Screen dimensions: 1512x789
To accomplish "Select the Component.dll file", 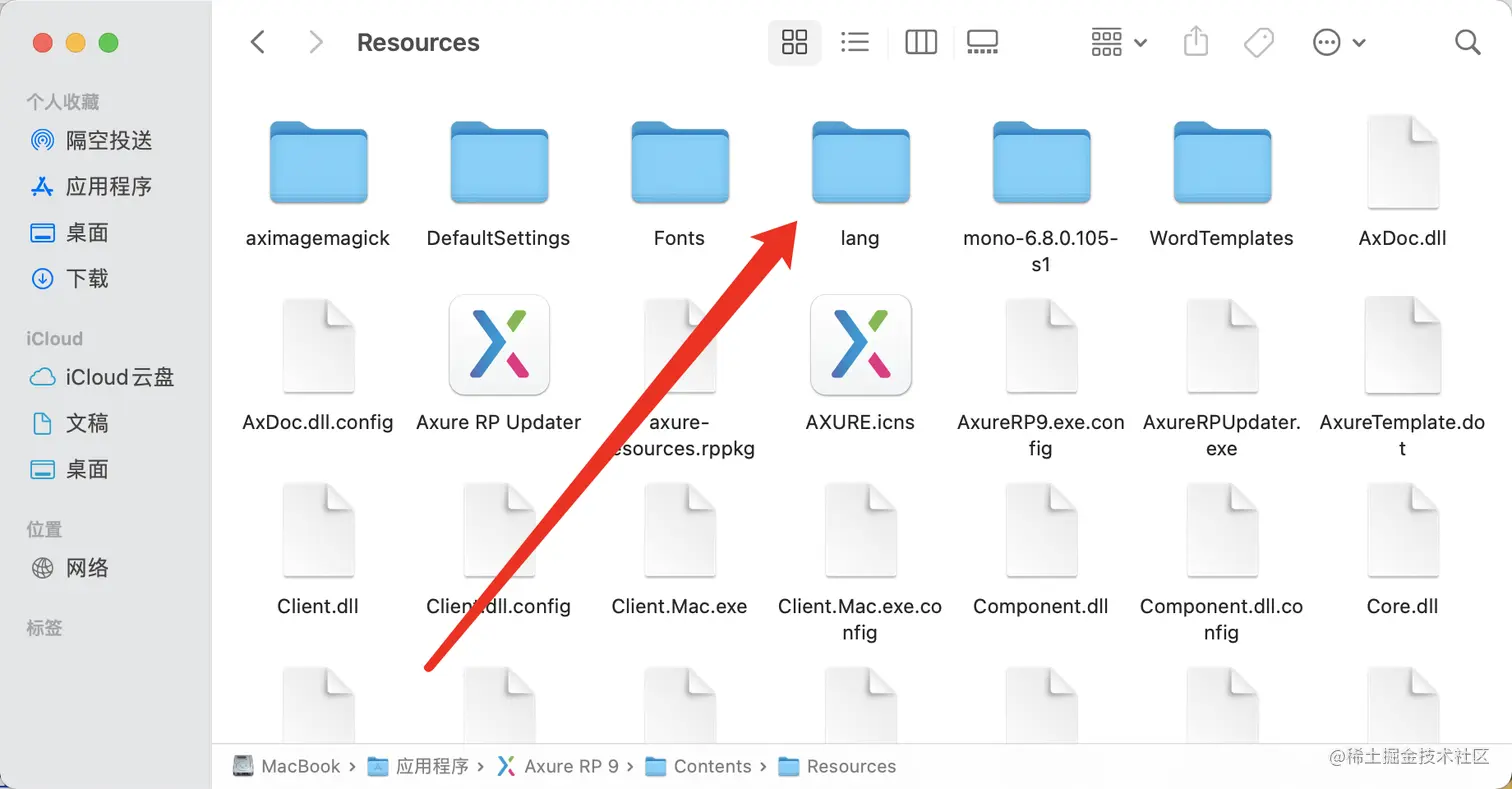I will [1041, 530].
